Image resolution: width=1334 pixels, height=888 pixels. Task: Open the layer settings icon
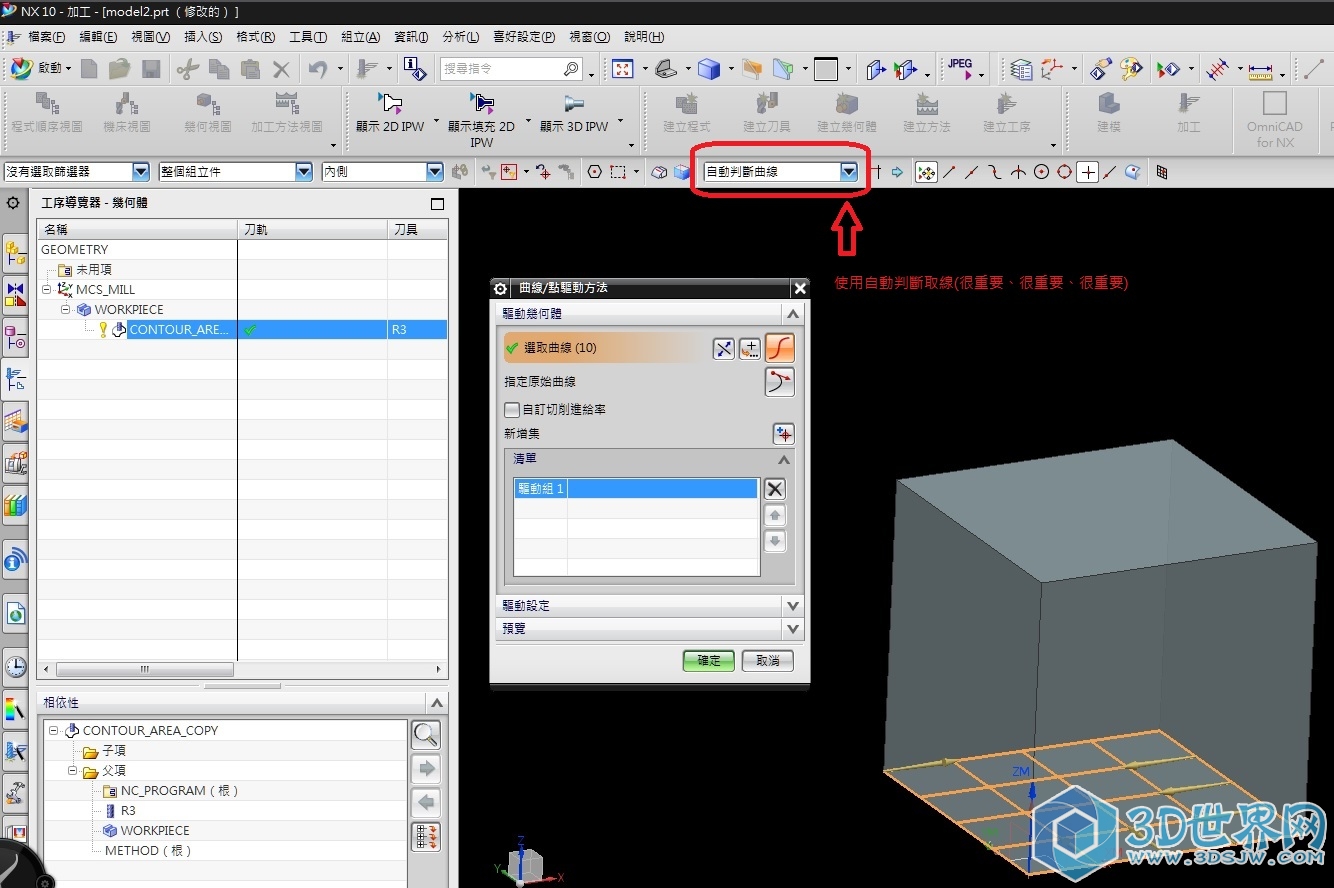(1020, 69)
